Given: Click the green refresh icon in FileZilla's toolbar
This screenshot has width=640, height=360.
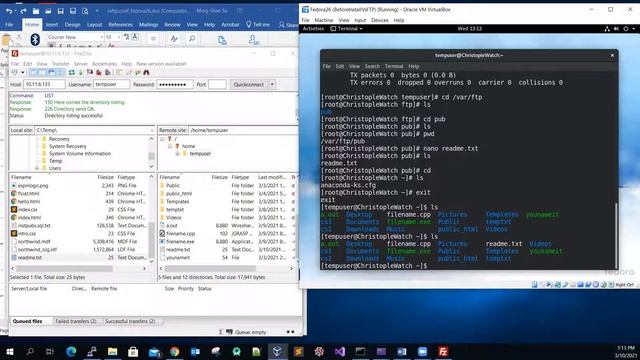Looking at the screenshot, I should coord(72,73).
